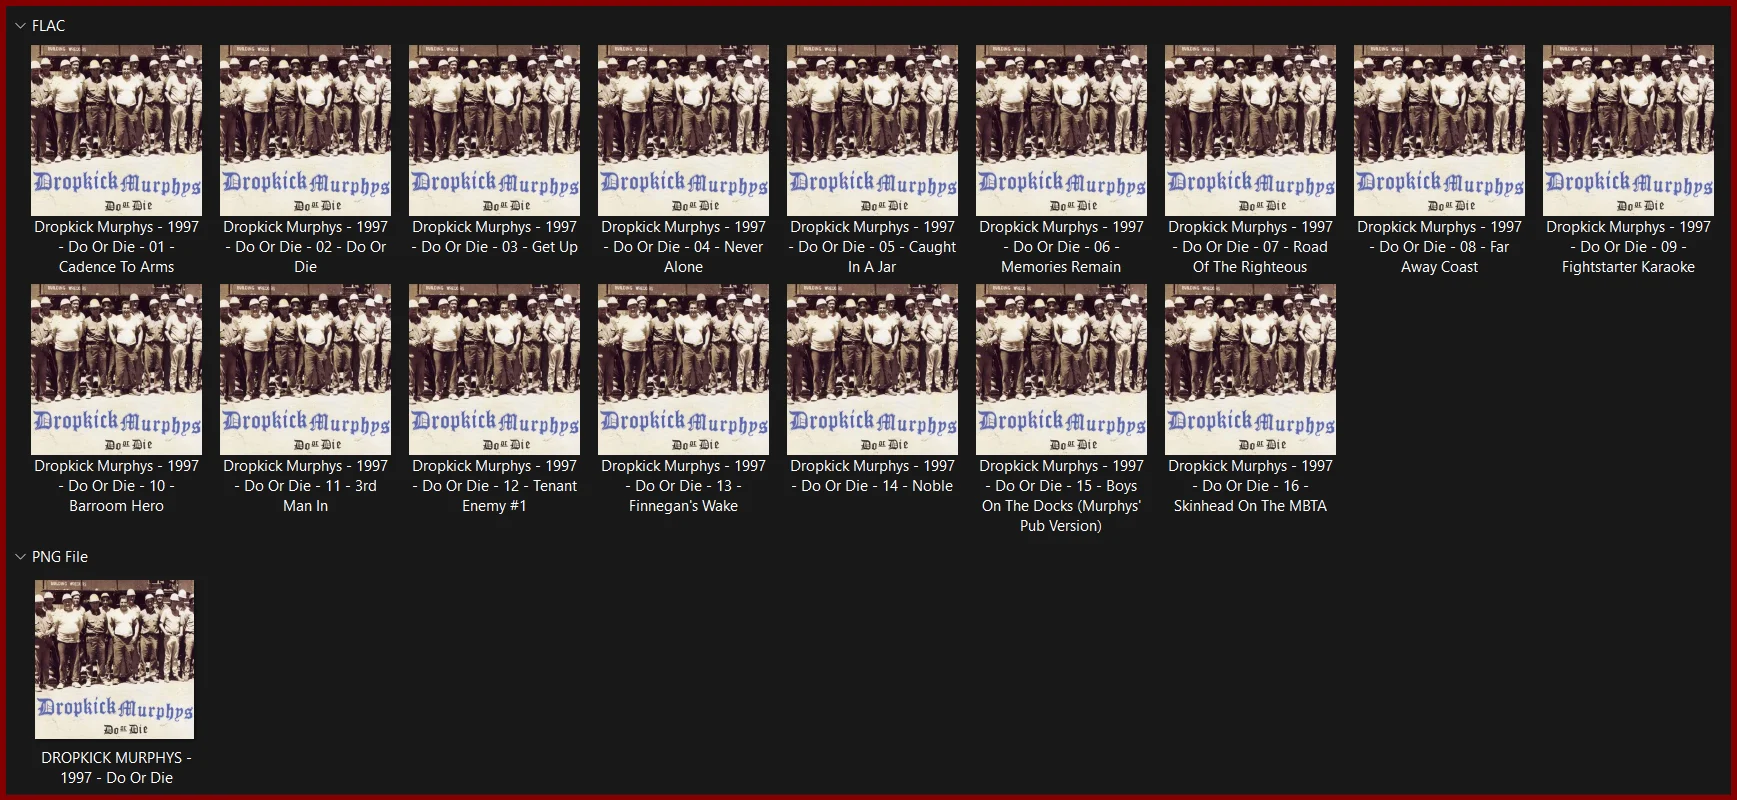
Task: Click filename text '13 - Finnegan's Wake'
Action: click(683, 486)
